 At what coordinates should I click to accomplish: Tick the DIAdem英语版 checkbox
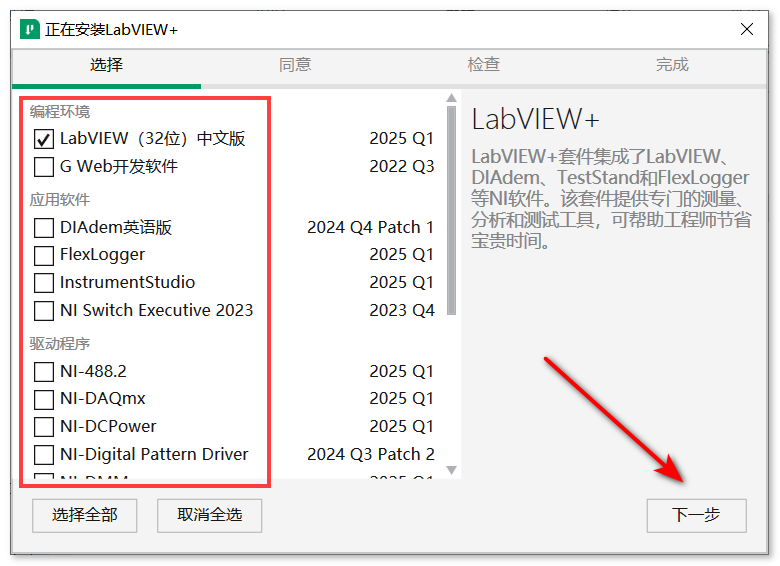[44, 228]
